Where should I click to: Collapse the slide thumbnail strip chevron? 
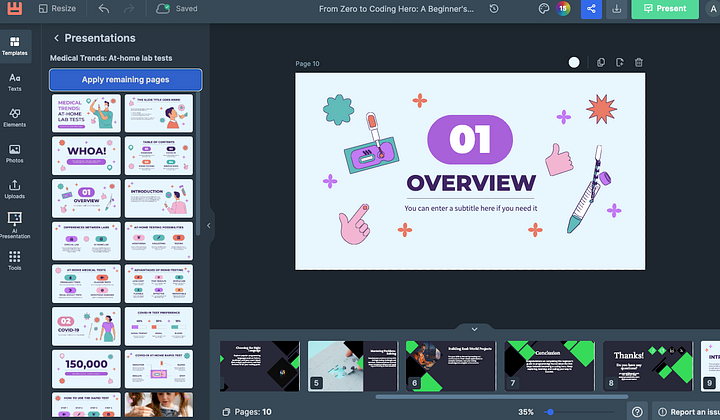[474, 329]
